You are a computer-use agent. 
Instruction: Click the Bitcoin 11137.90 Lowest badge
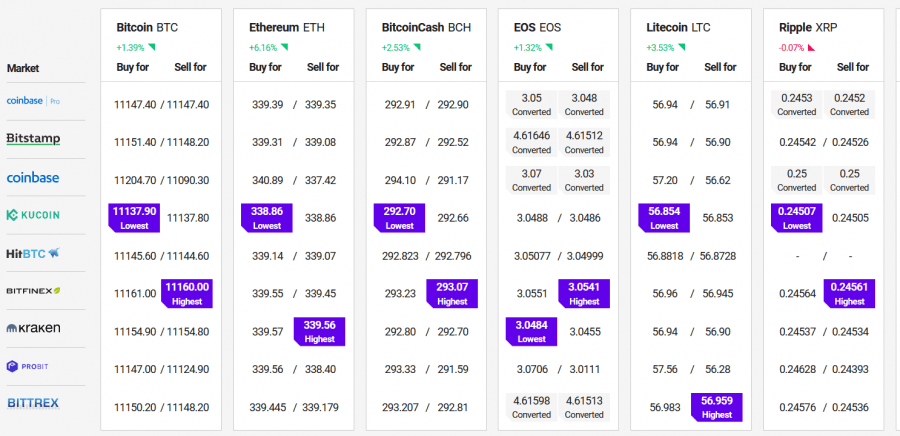[134, 218]
